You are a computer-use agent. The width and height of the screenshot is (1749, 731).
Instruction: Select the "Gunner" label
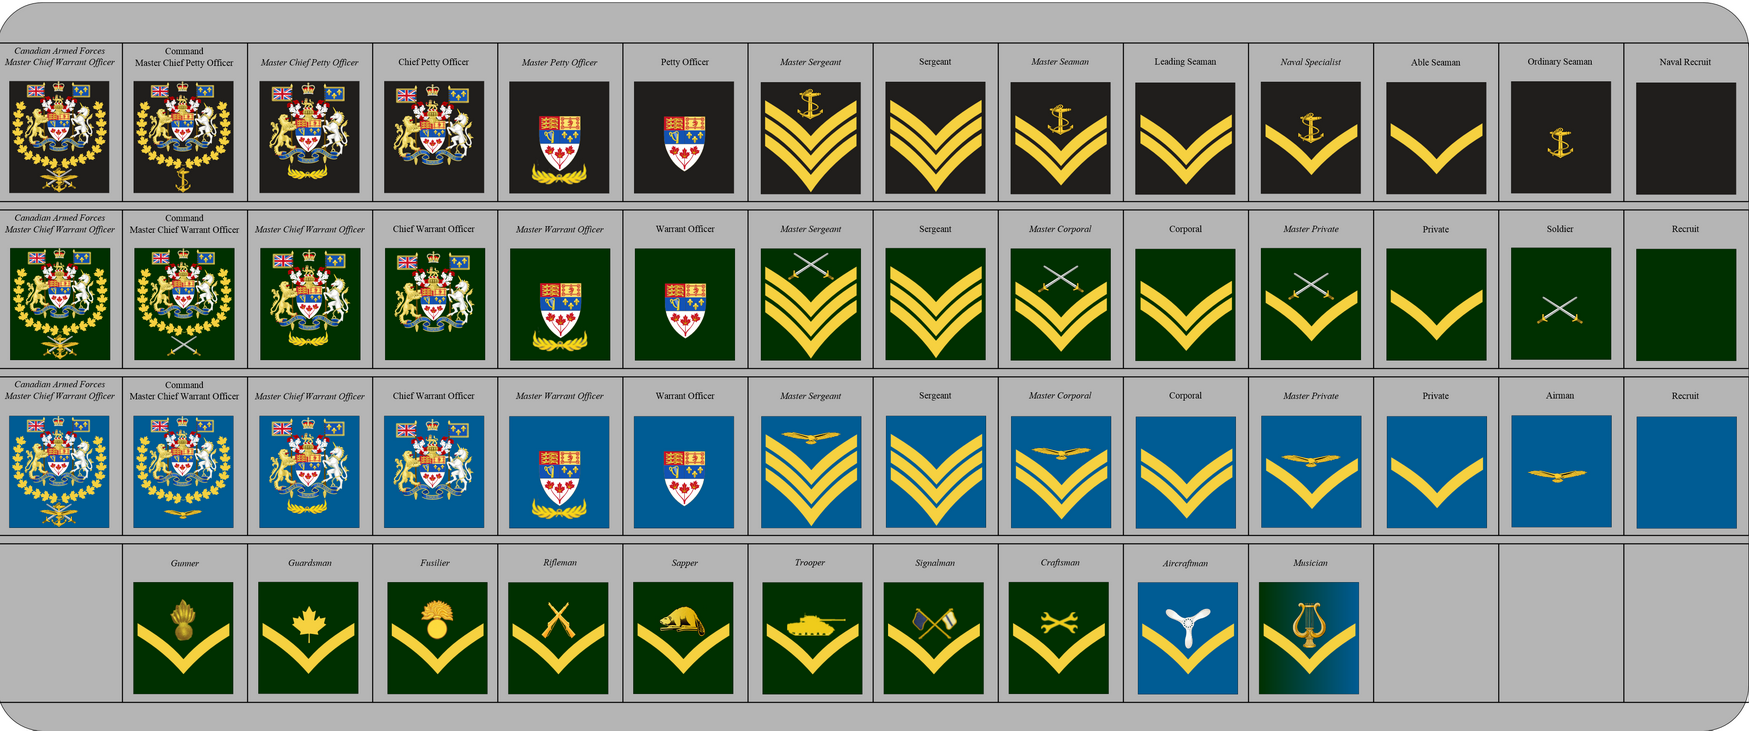pos(185,563)
